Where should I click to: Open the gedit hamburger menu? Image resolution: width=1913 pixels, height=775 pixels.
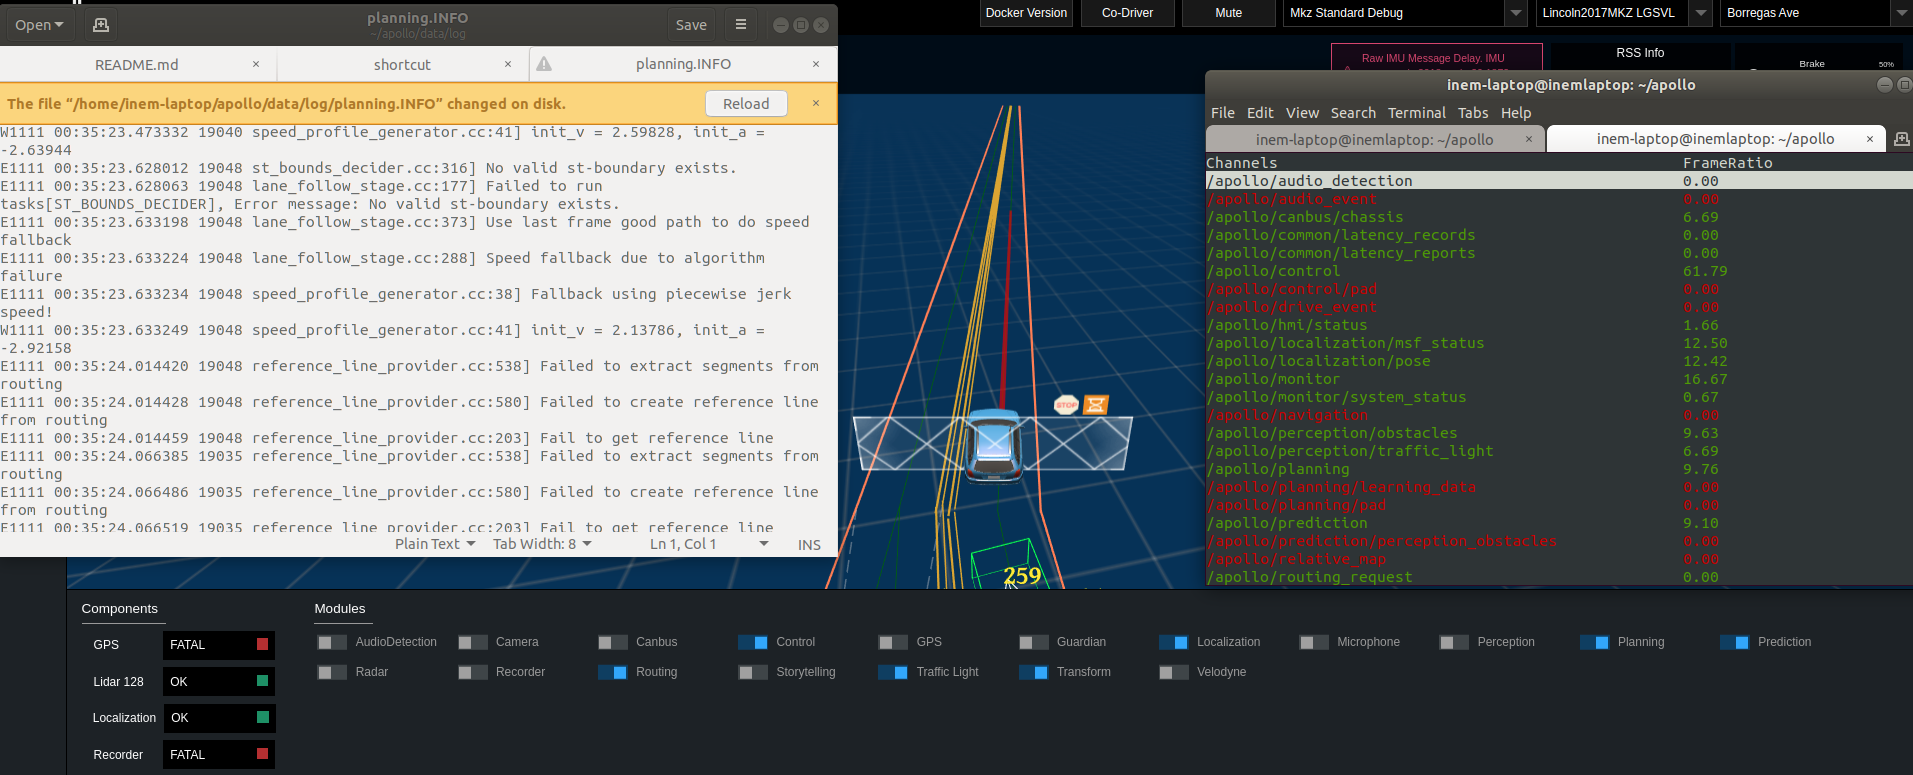741,25
